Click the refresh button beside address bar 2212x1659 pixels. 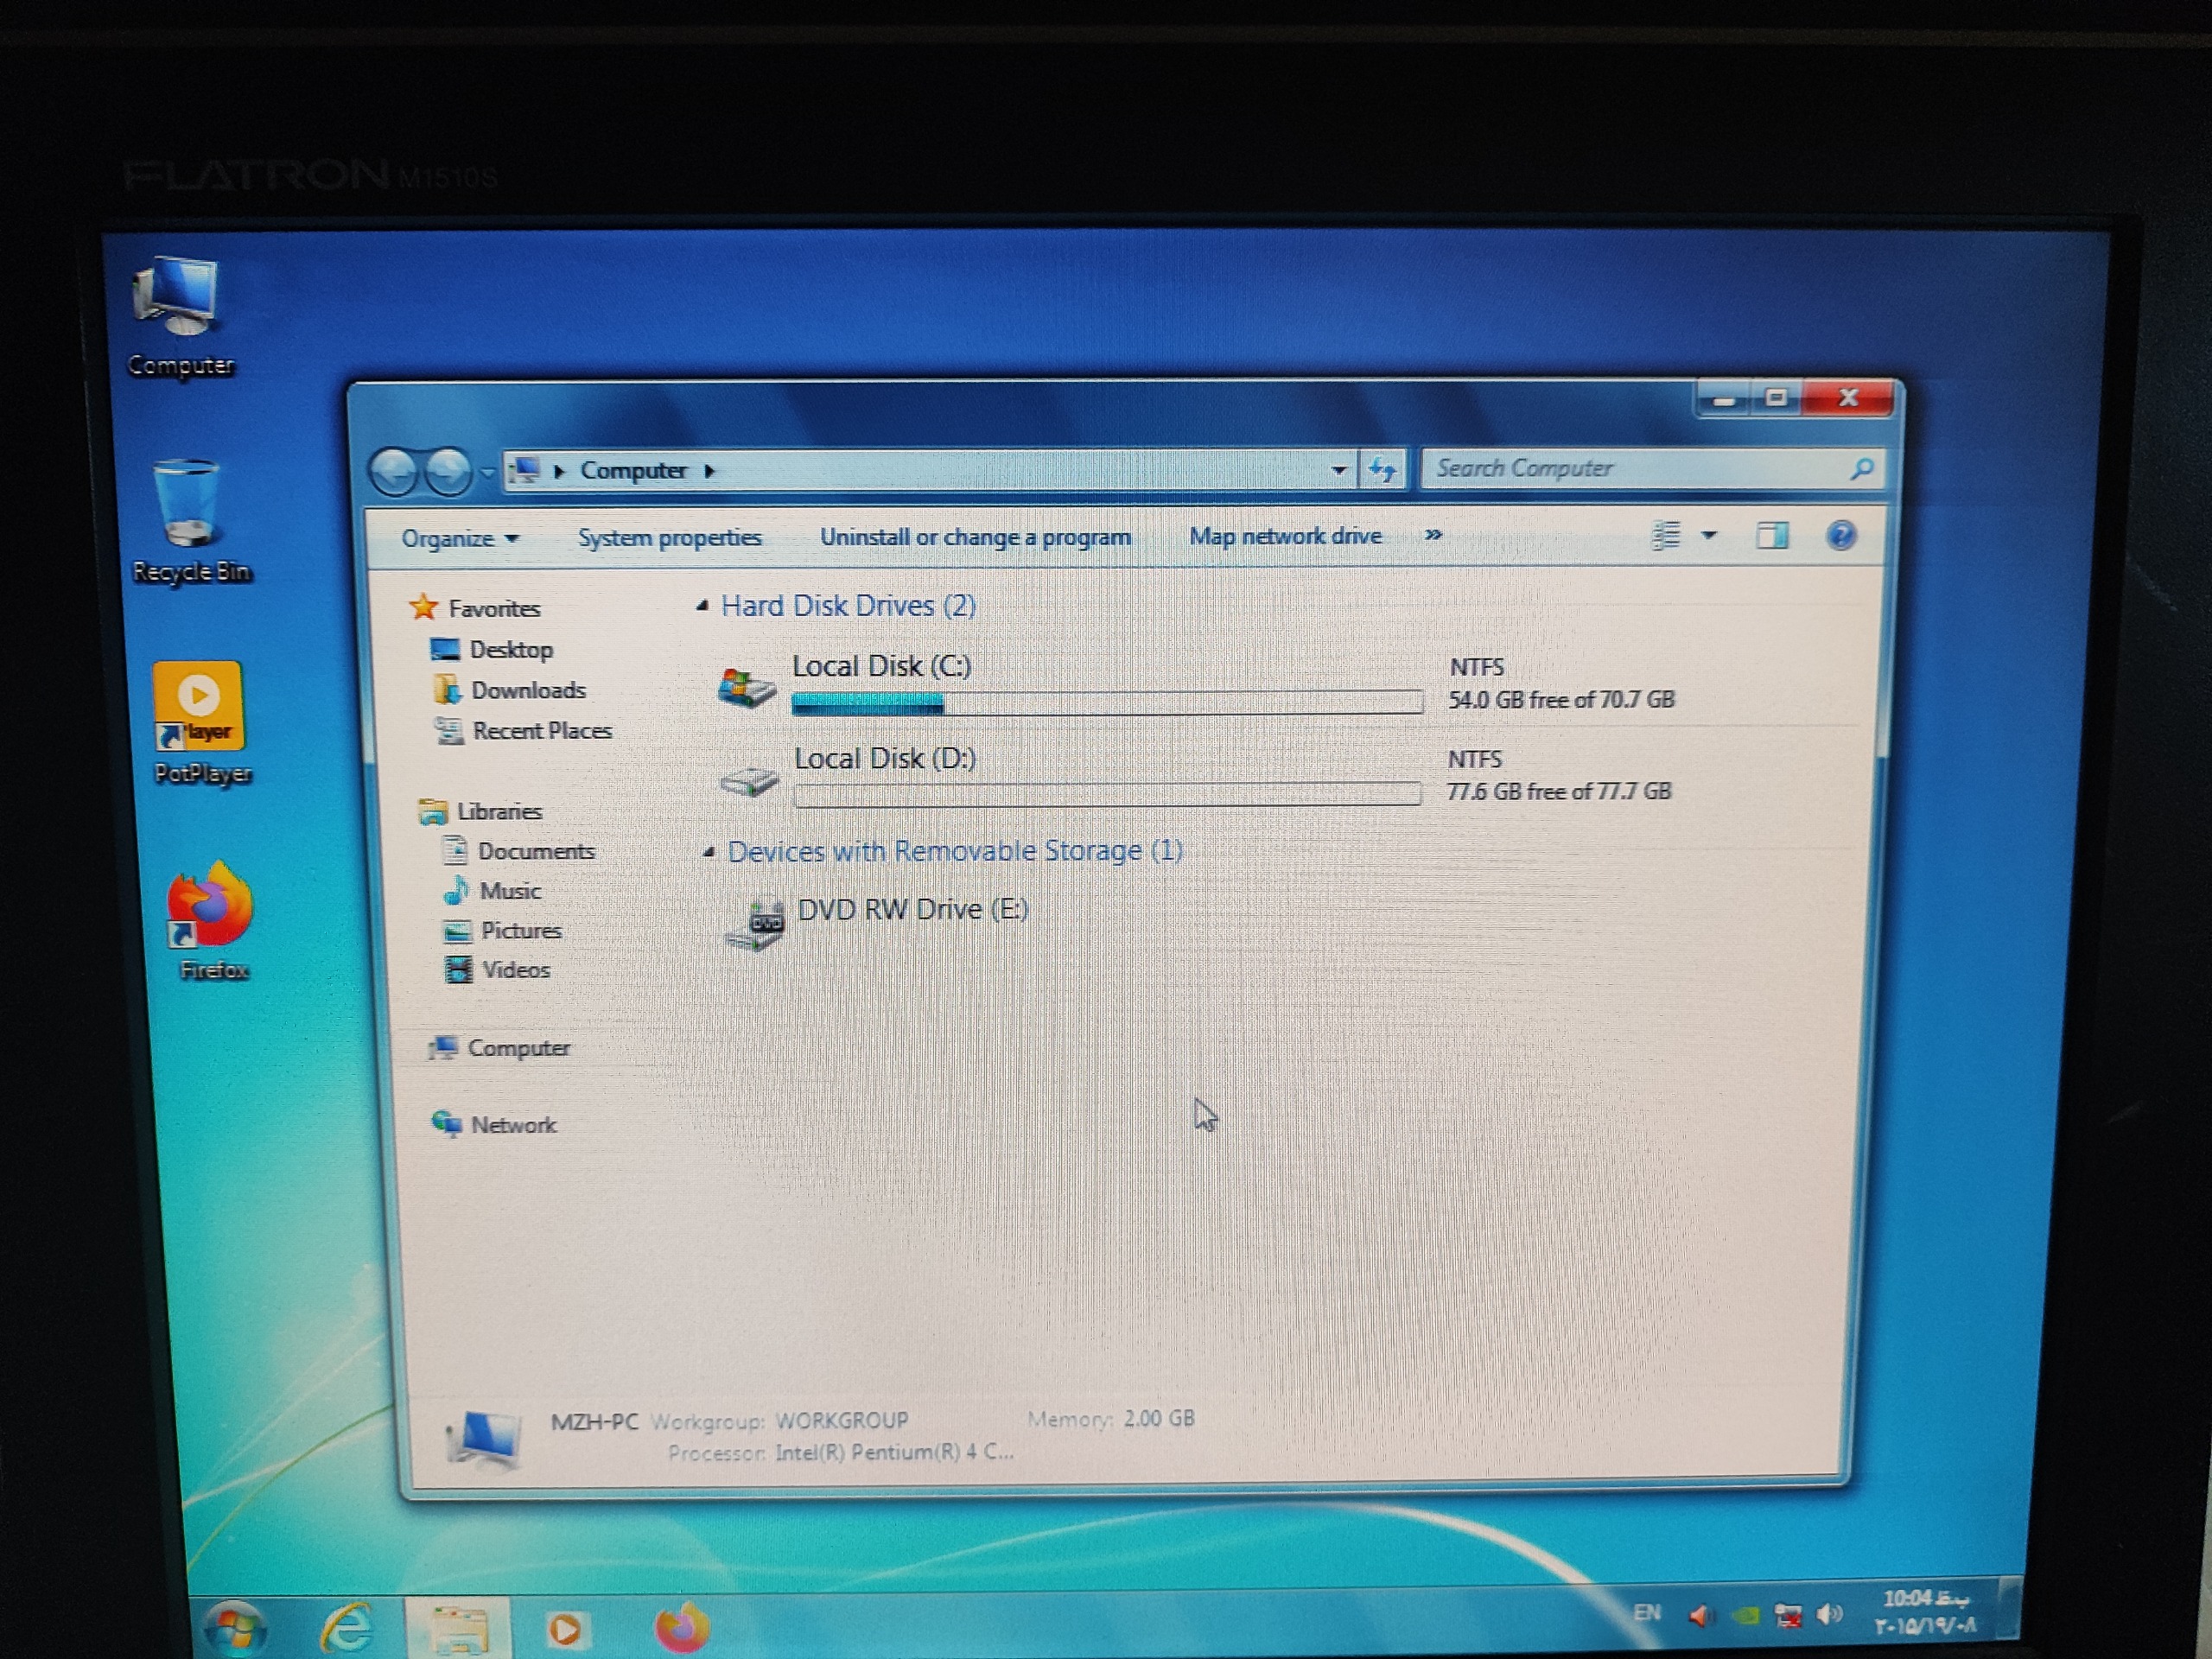(x=1382, y=469)
